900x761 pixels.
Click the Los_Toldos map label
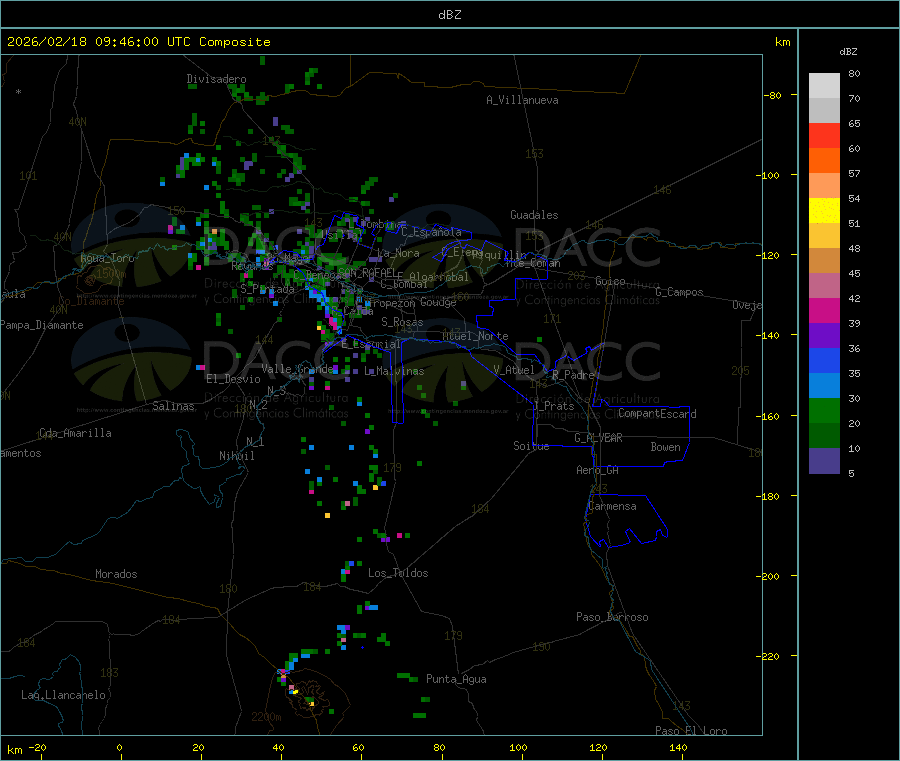[x=398, y=573]
